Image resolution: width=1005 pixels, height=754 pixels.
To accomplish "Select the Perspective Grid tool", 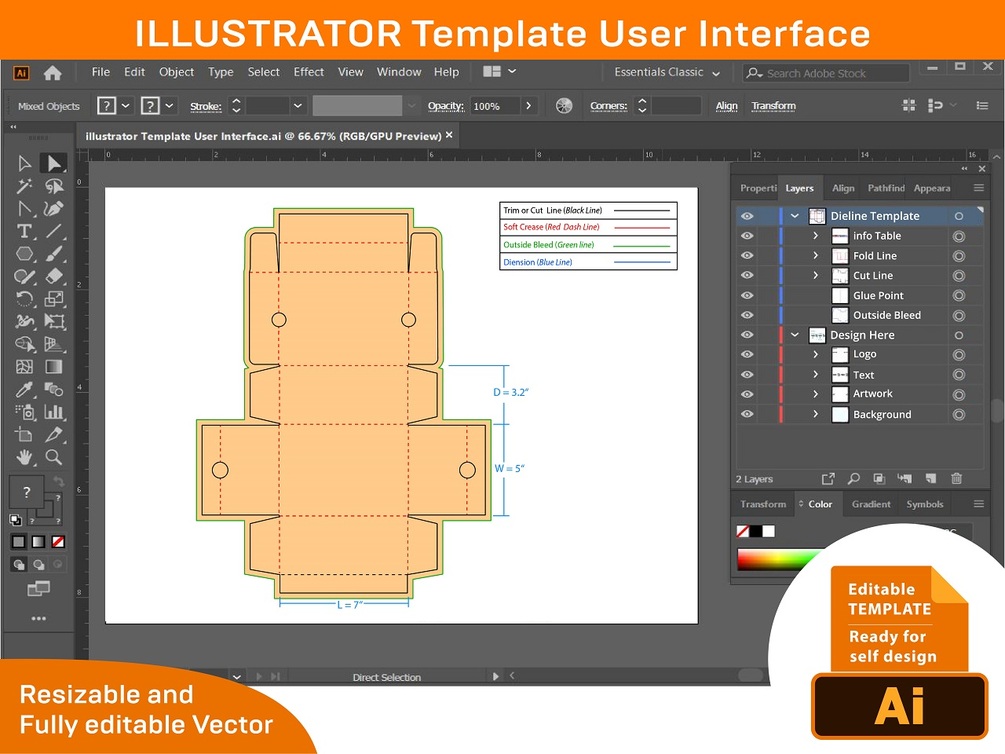I will [x=54, y=344].
